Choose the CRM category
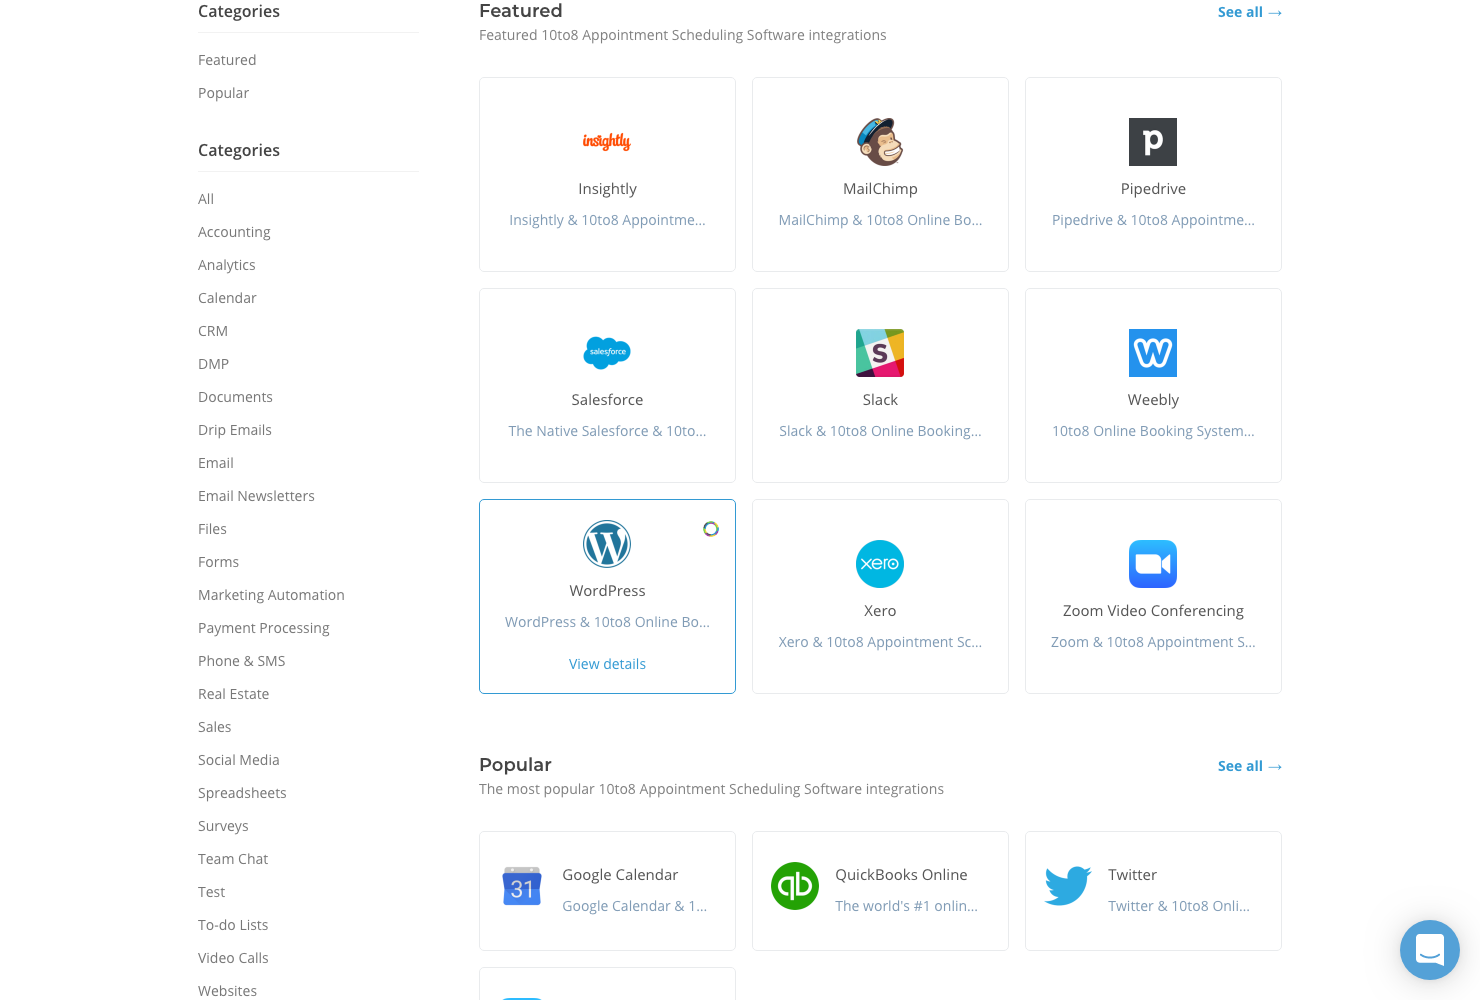The height and width of the screenshot is (1000, 1480). click(213, 331)
